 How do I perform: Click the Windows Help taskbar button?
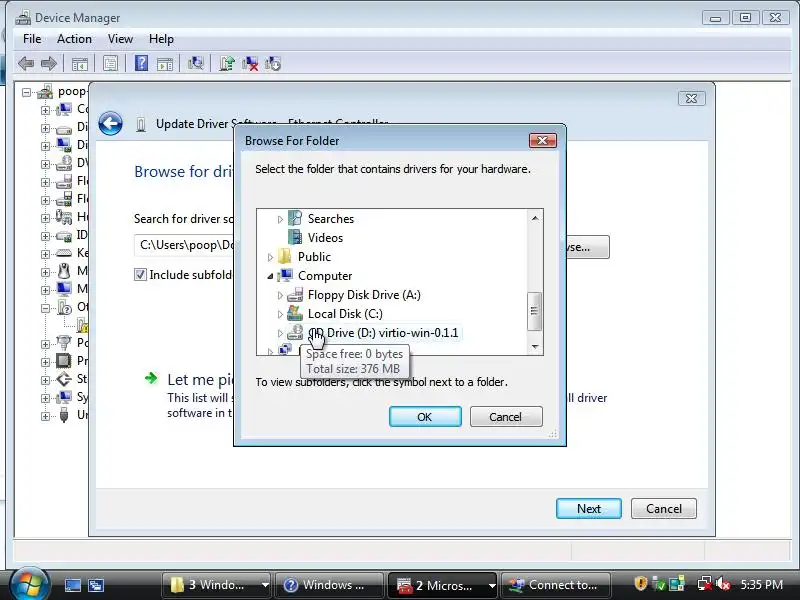[329, 585]
